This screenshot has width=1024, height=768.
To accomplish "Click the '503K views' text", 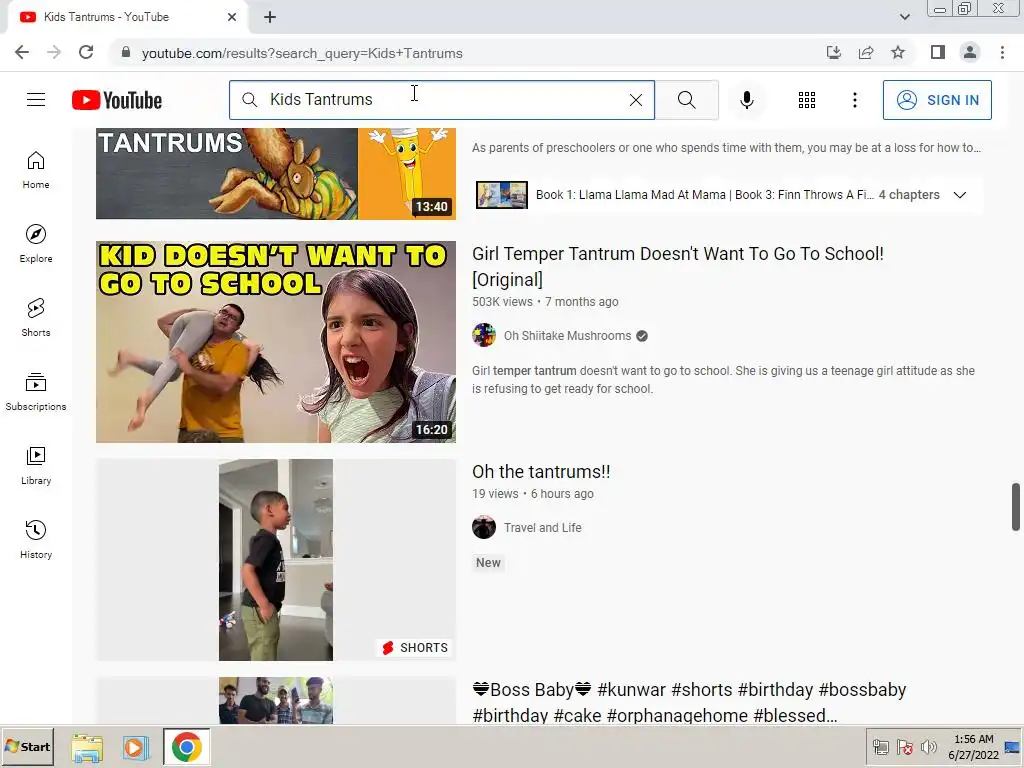I will (502, 302).
